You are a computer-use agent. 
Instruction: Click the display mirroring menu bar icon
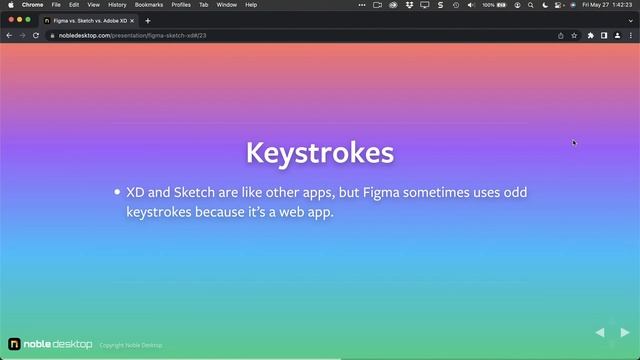pos(424,5)
